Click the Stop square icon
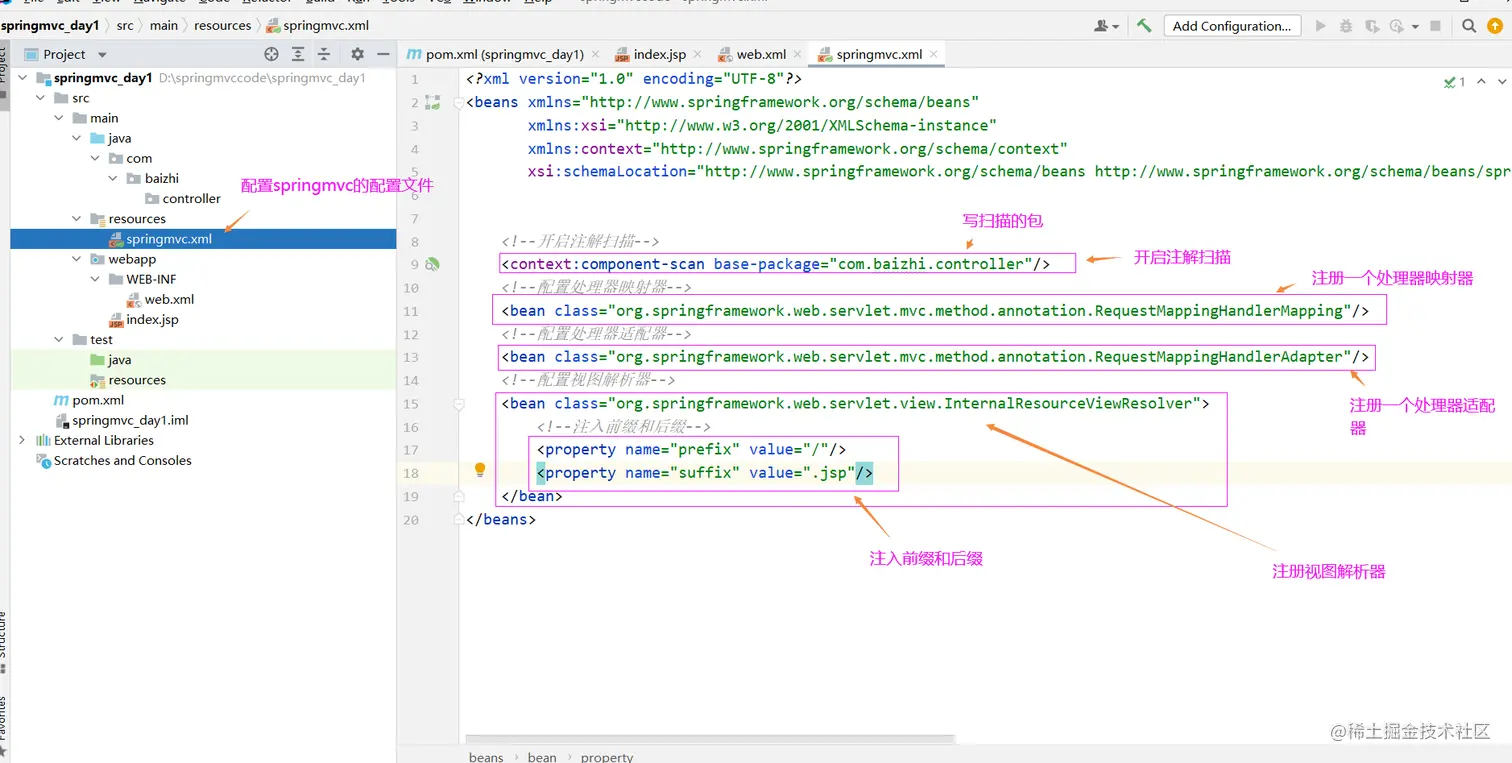Image resolution: width=1512 pixels, height=763 pixels. (x=1436, y=26)
